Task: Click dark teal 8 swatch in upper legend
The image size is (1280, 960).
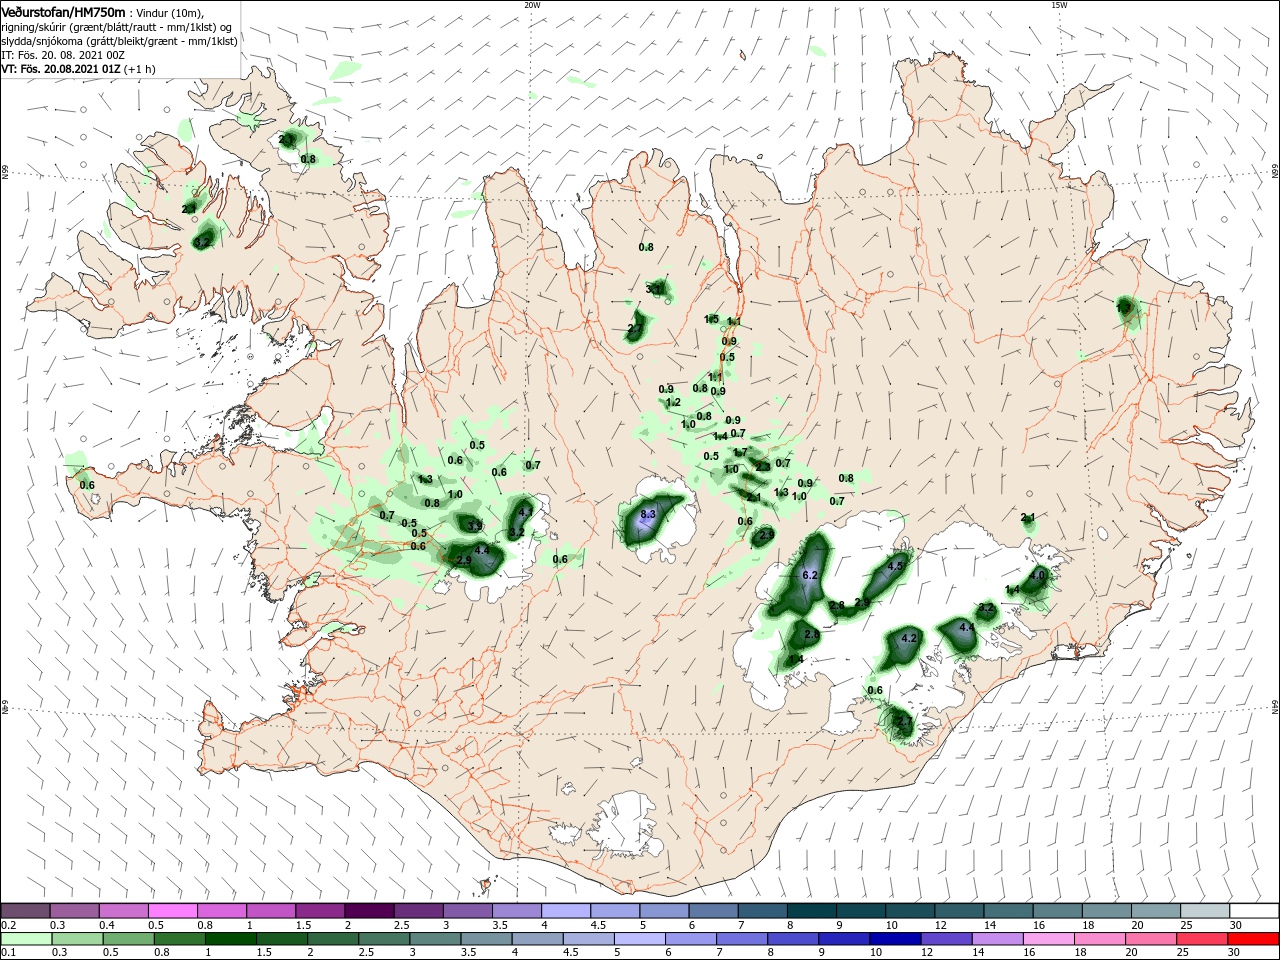Action: [x=811, y=911]
